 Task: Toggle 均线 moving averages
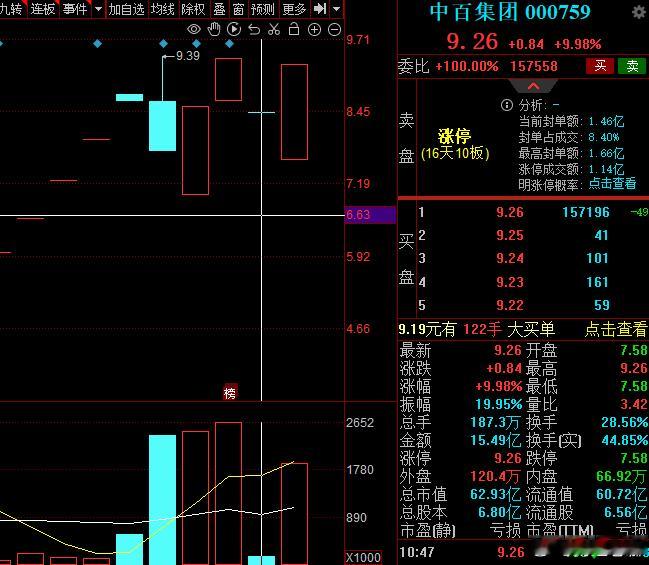[162, 9]
